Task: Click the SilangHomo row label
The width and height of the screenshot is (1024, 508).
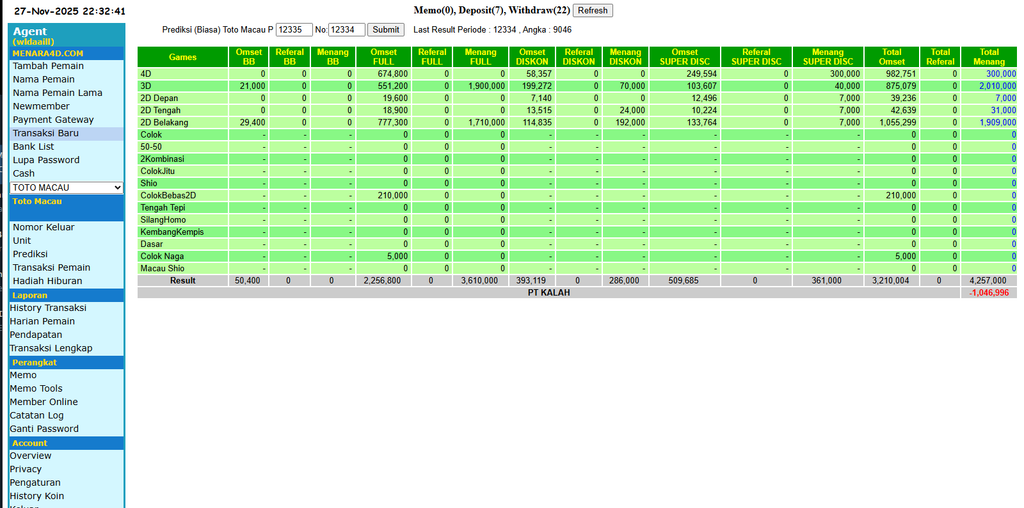Action: tap(163, 219)
